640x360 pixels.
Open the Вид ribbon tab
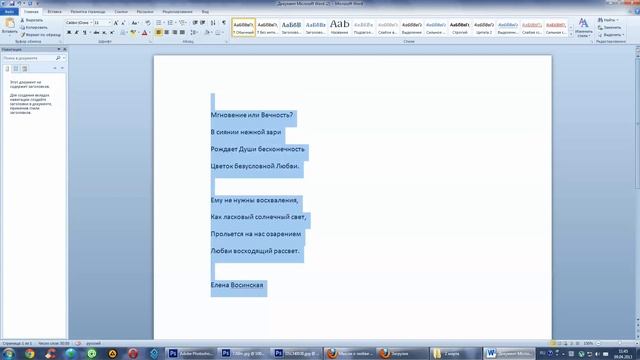205,12
